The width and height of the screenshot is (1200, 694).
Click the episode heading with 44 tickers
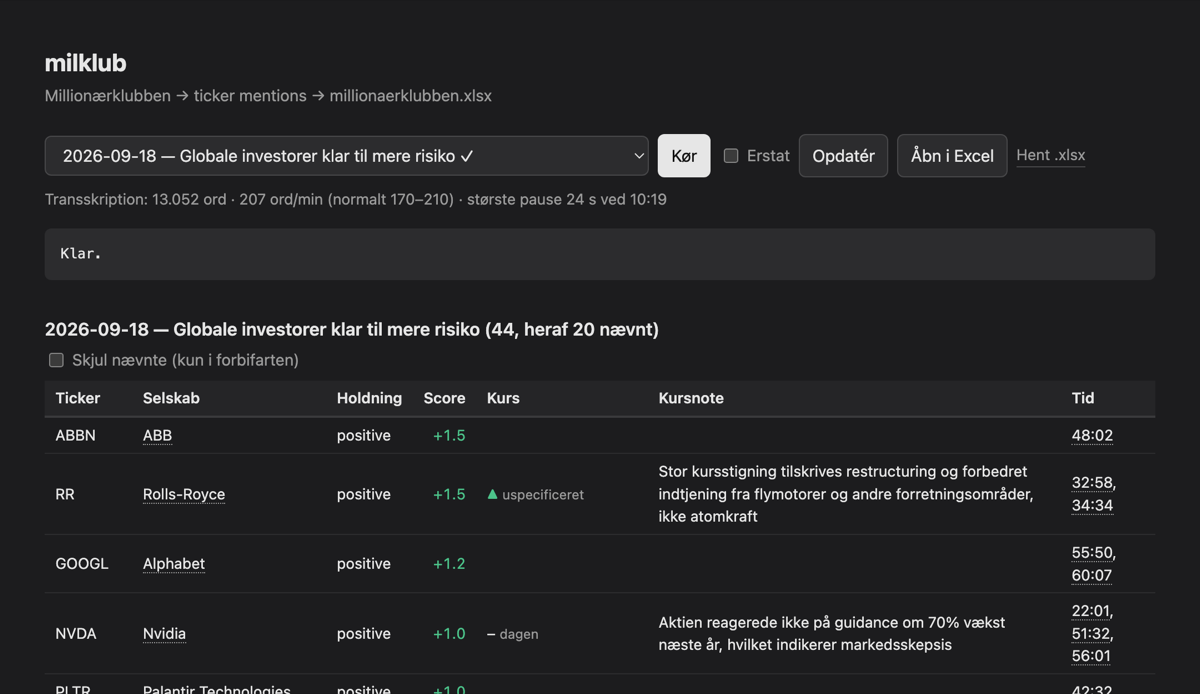click(x=352, y=329)
